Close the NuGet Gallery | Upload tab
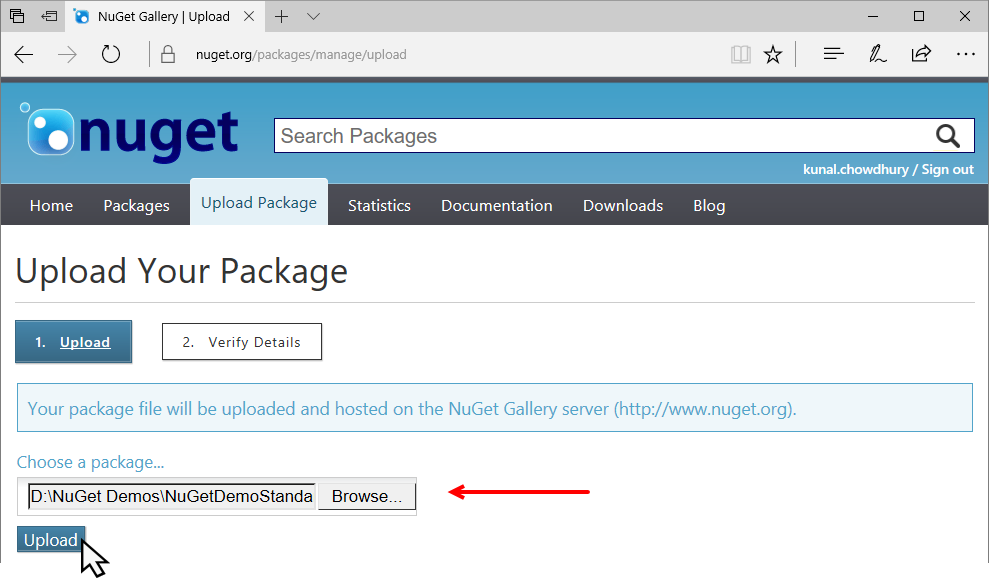Screen dimensions: 989x578 click(x=249, y=16)
